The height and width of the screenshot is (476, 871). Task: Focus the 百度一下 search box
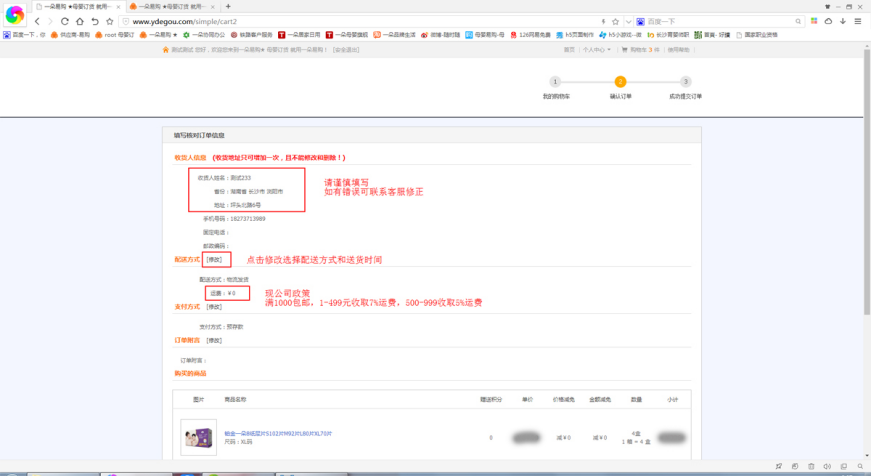[719, 22]
